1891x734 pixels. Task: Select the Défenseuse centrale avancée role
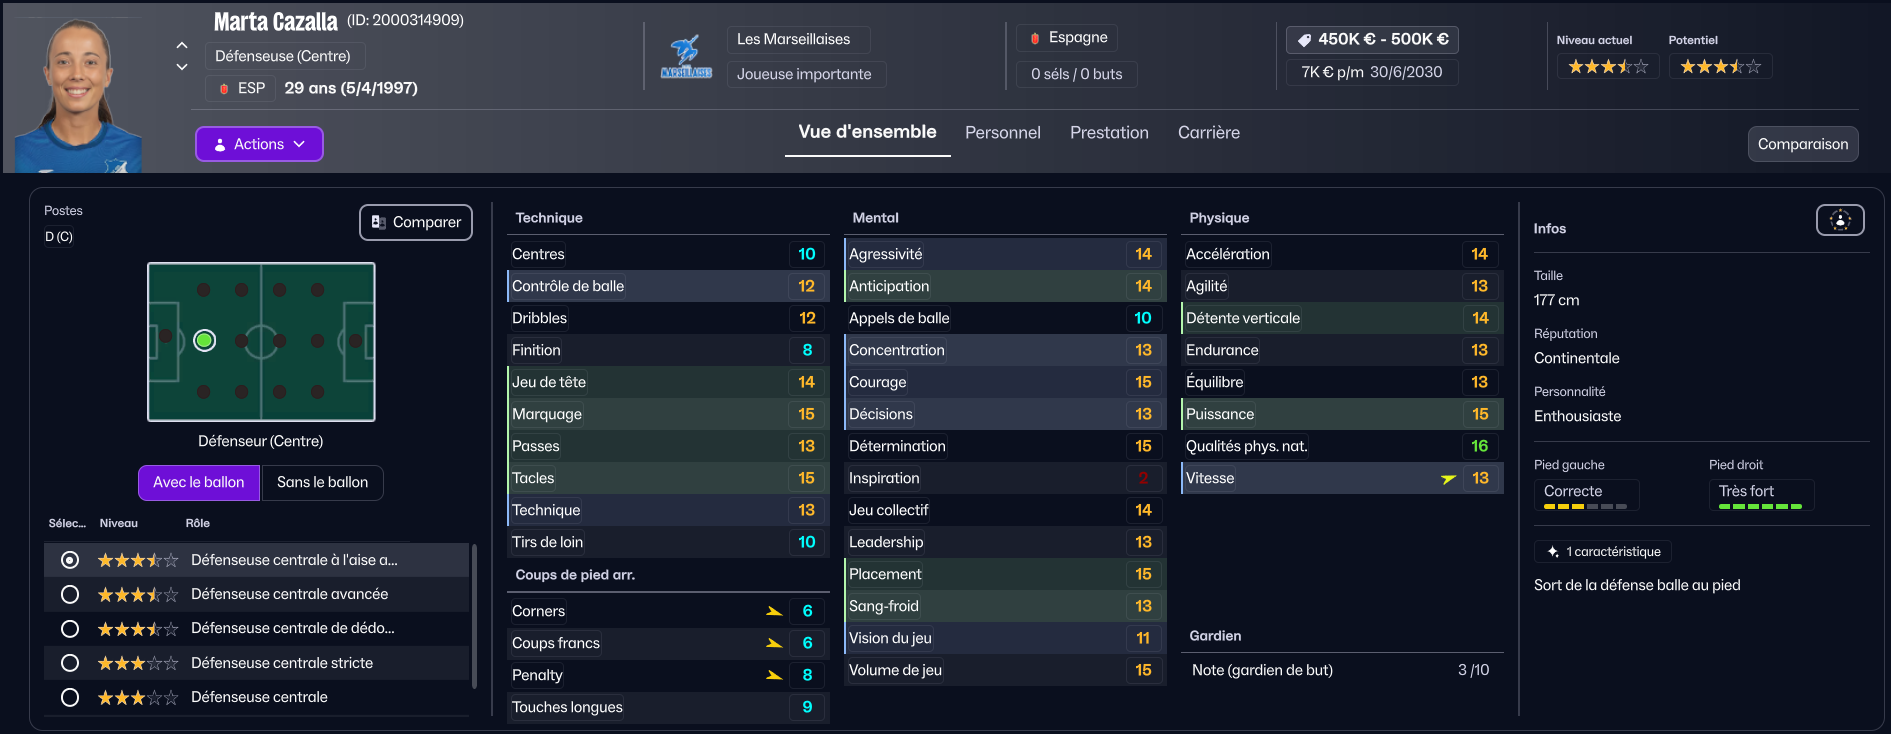tap(70, 594)
